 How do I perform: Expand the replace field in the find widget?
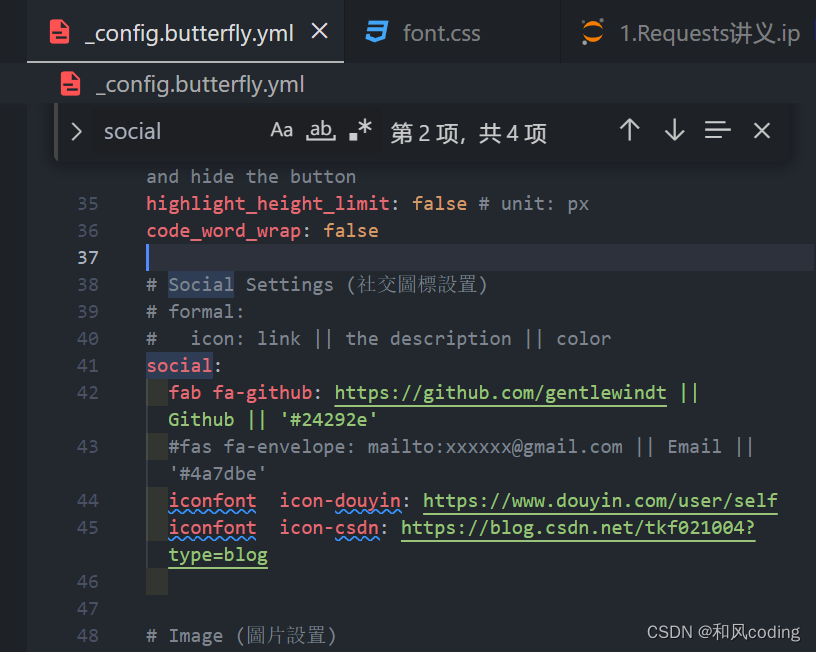click(x=76, y=132)
